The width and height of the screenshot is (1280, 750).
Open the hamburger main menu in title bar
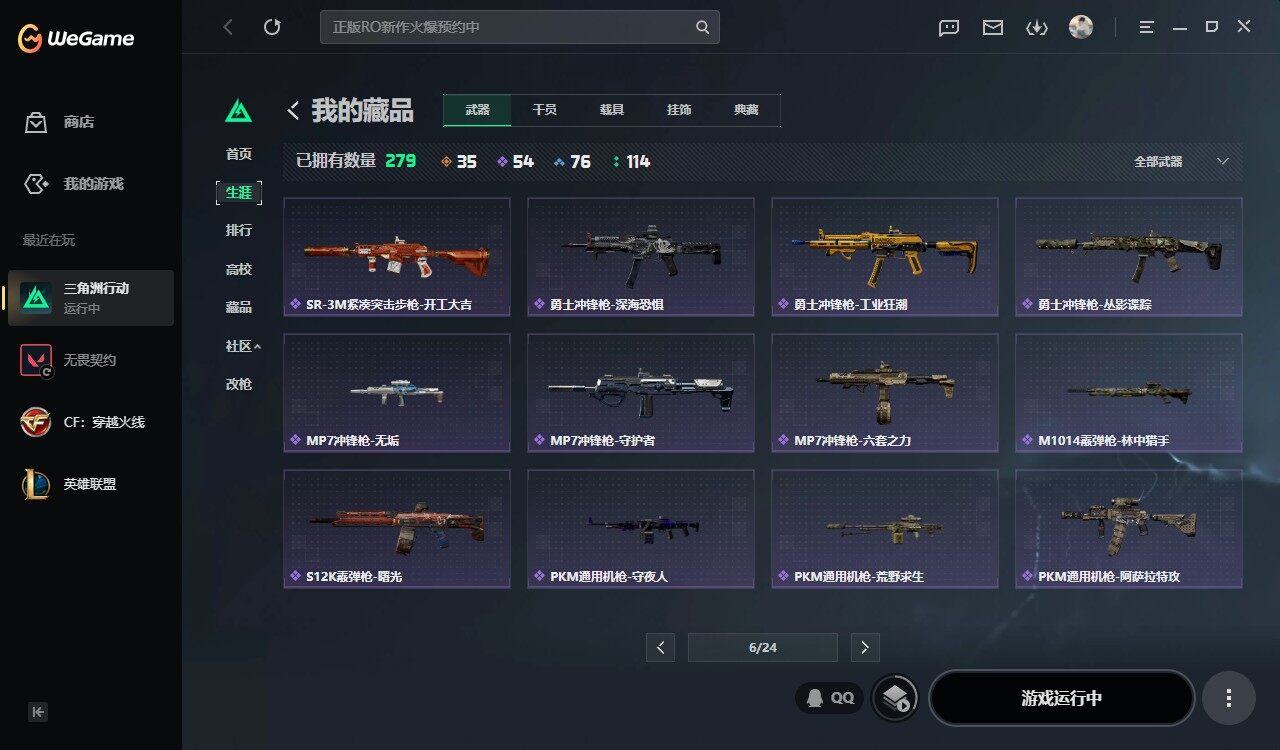(x=1147, y=27)
